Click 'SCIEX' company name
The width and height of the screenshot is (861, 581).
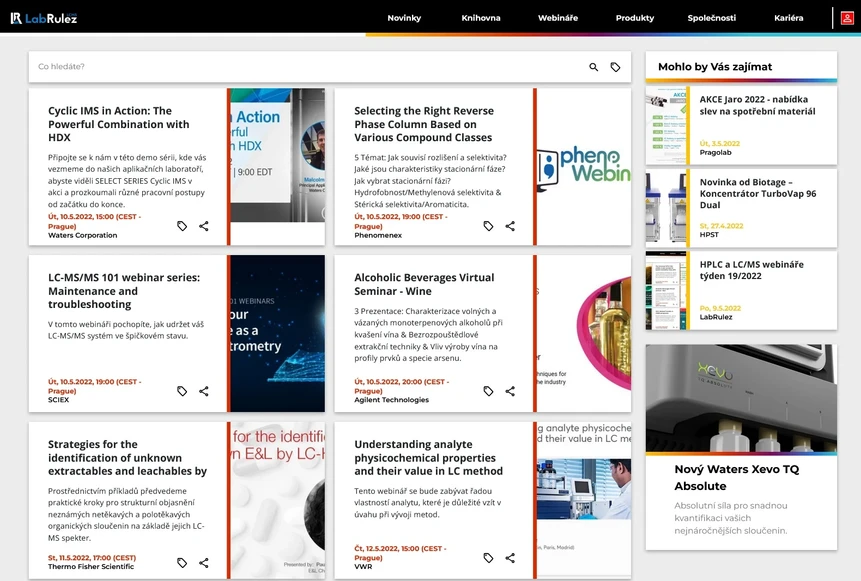(58, 400)
